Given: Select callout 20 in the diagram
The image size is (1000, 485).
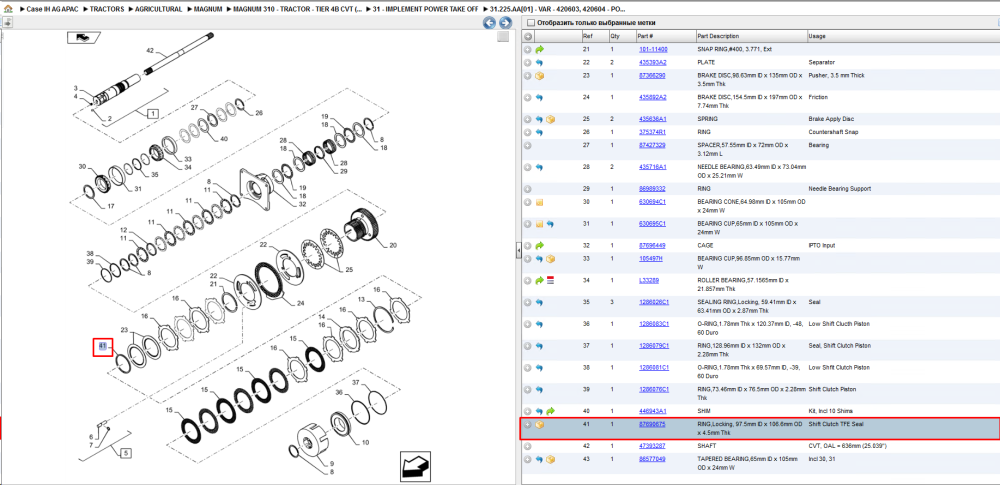Looking at the screenshot, I should pyautogui.click(x=393, y=245).
